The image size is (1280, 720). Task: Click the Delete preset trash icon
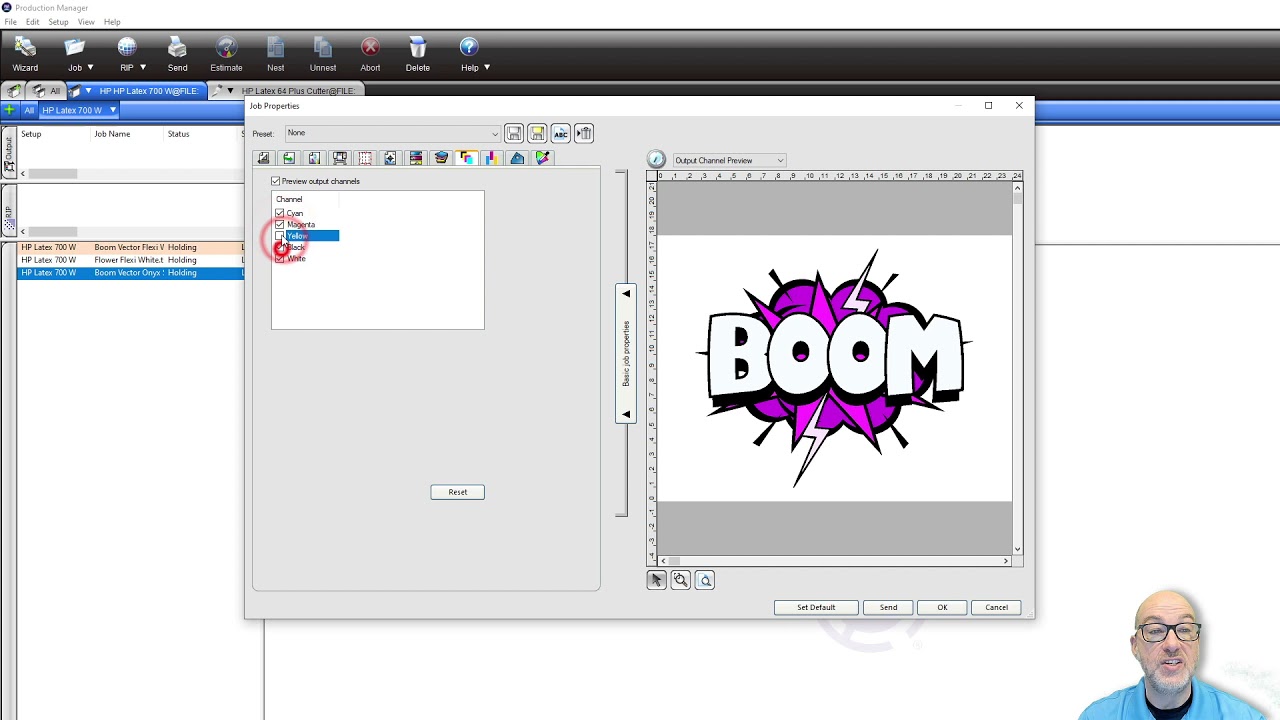coord(584,133)
